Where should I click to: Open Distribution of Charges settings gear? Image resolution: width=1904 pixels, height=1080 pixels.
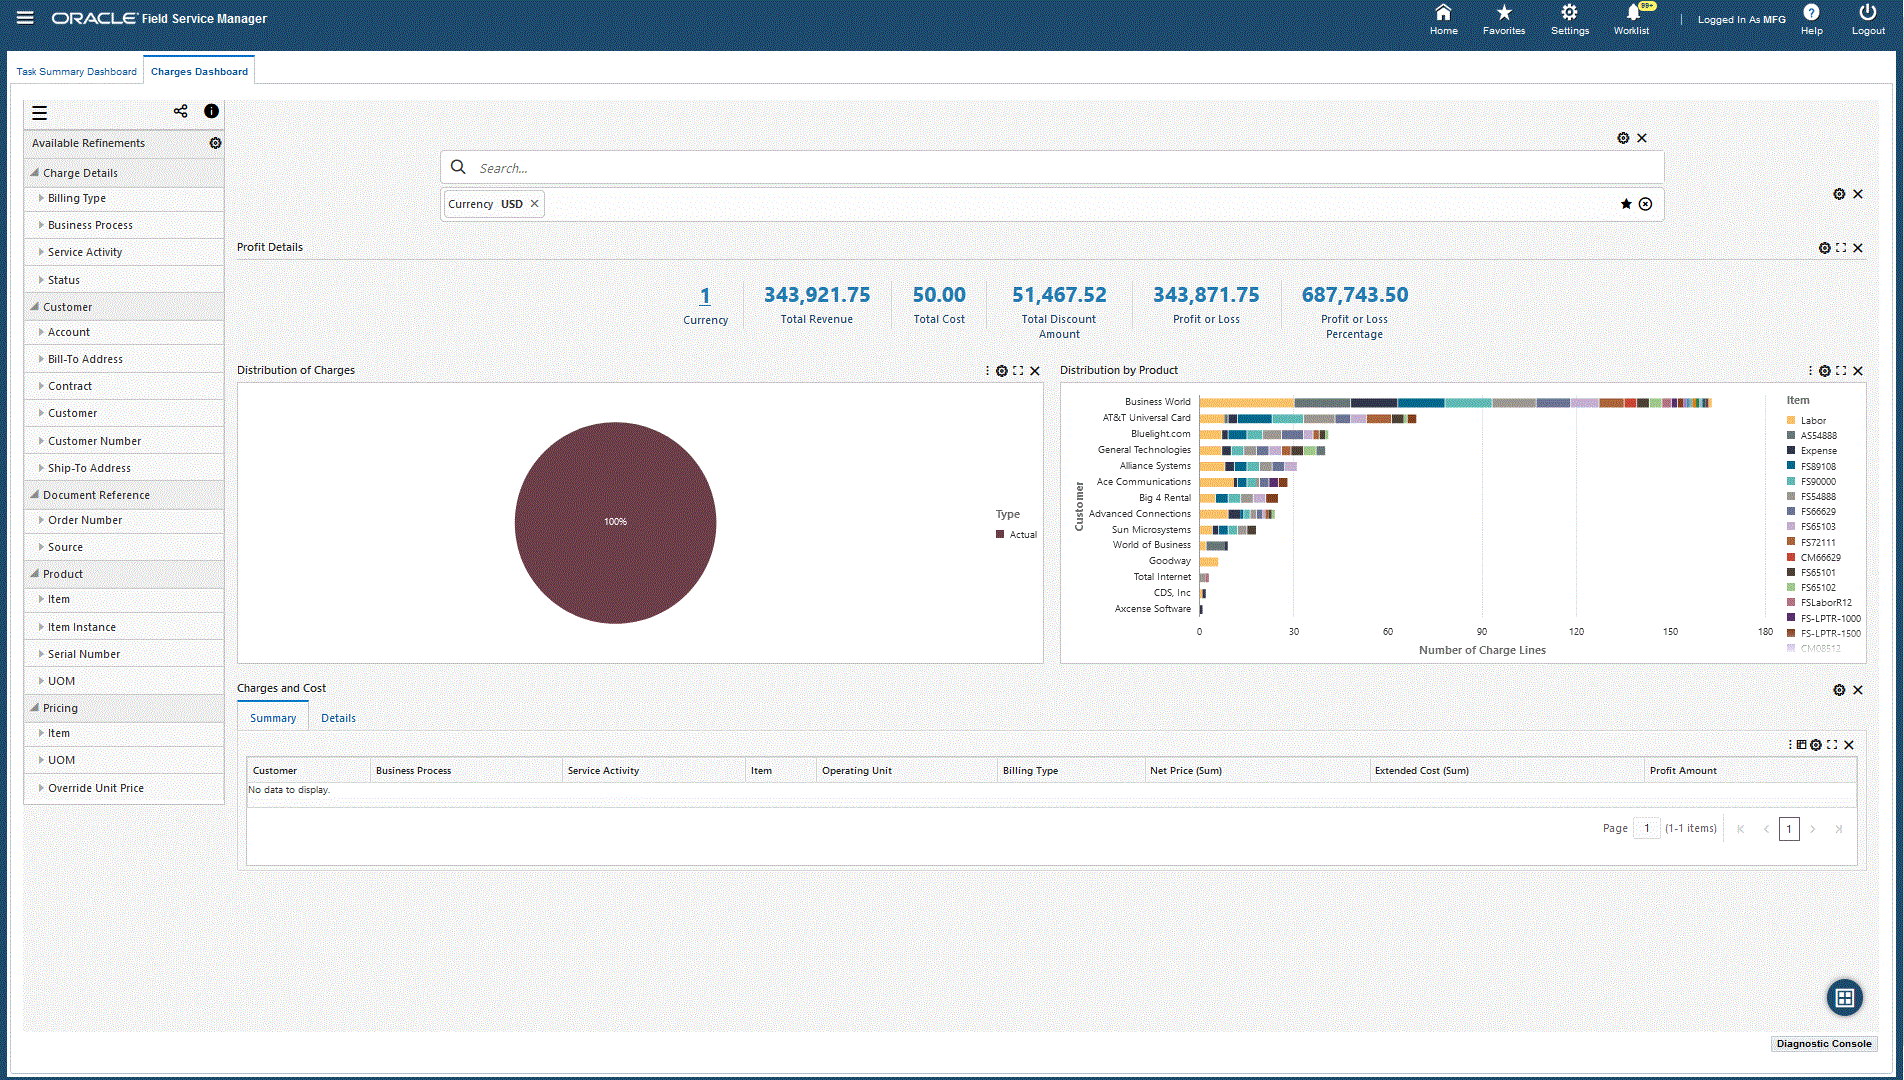point(1002,371)
